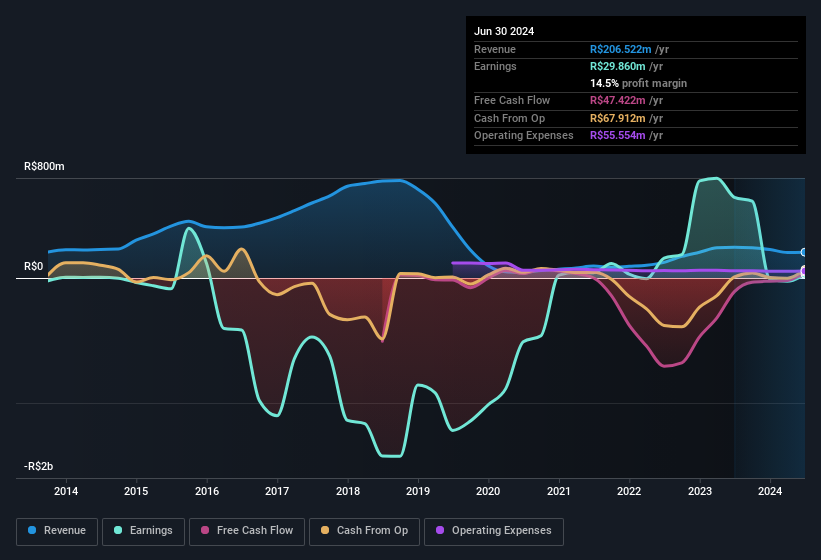Toggle the Free Cash Flow legend button
The width and height of the screenshot is (821, 560).
point(247,531)
